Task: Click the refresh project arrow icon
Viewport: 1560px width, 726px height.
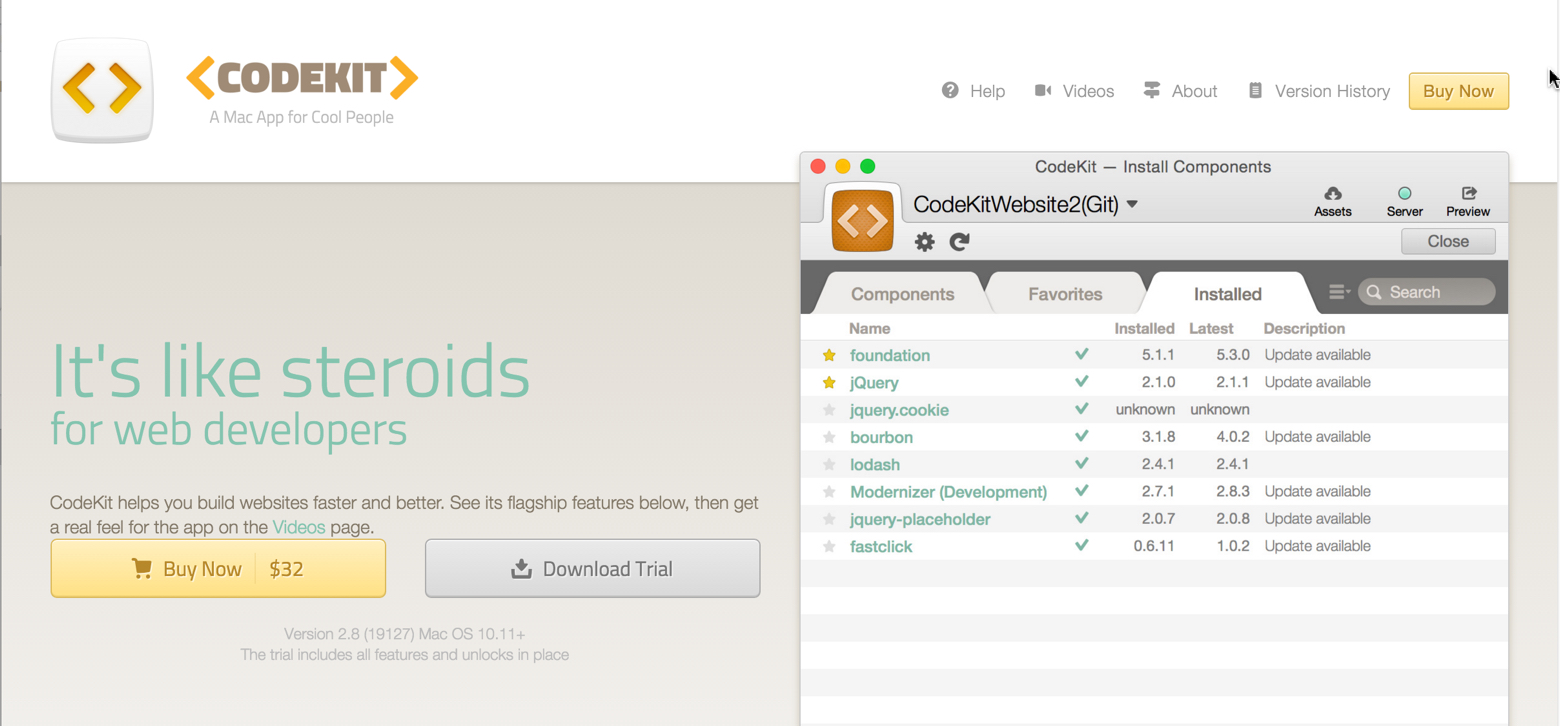Action: pos(960,241)
